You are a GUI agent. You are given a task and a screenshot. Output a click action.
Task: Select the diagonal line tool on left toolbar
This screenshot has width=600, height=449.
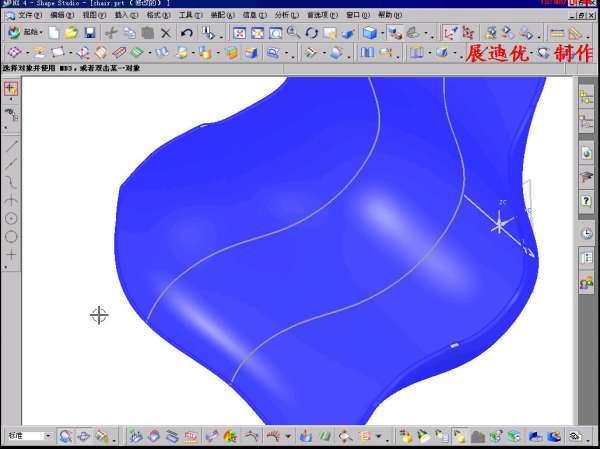[x=11, y=146]
